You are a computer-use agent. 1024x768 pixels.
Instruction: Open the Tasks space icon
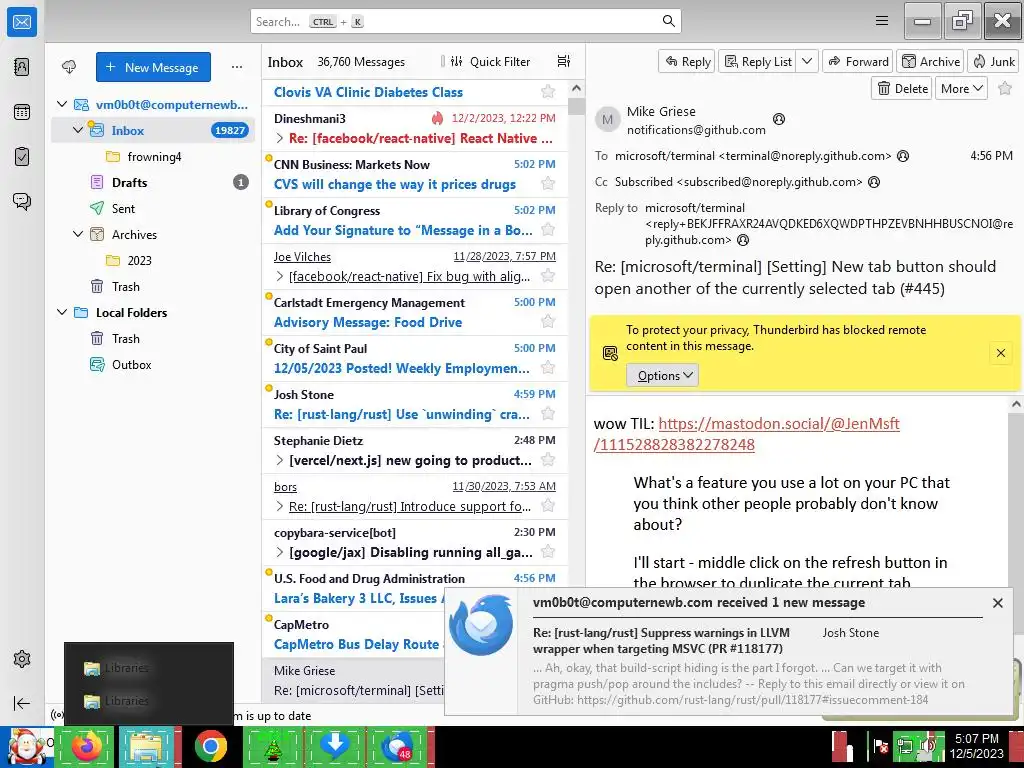click(22, 157)
